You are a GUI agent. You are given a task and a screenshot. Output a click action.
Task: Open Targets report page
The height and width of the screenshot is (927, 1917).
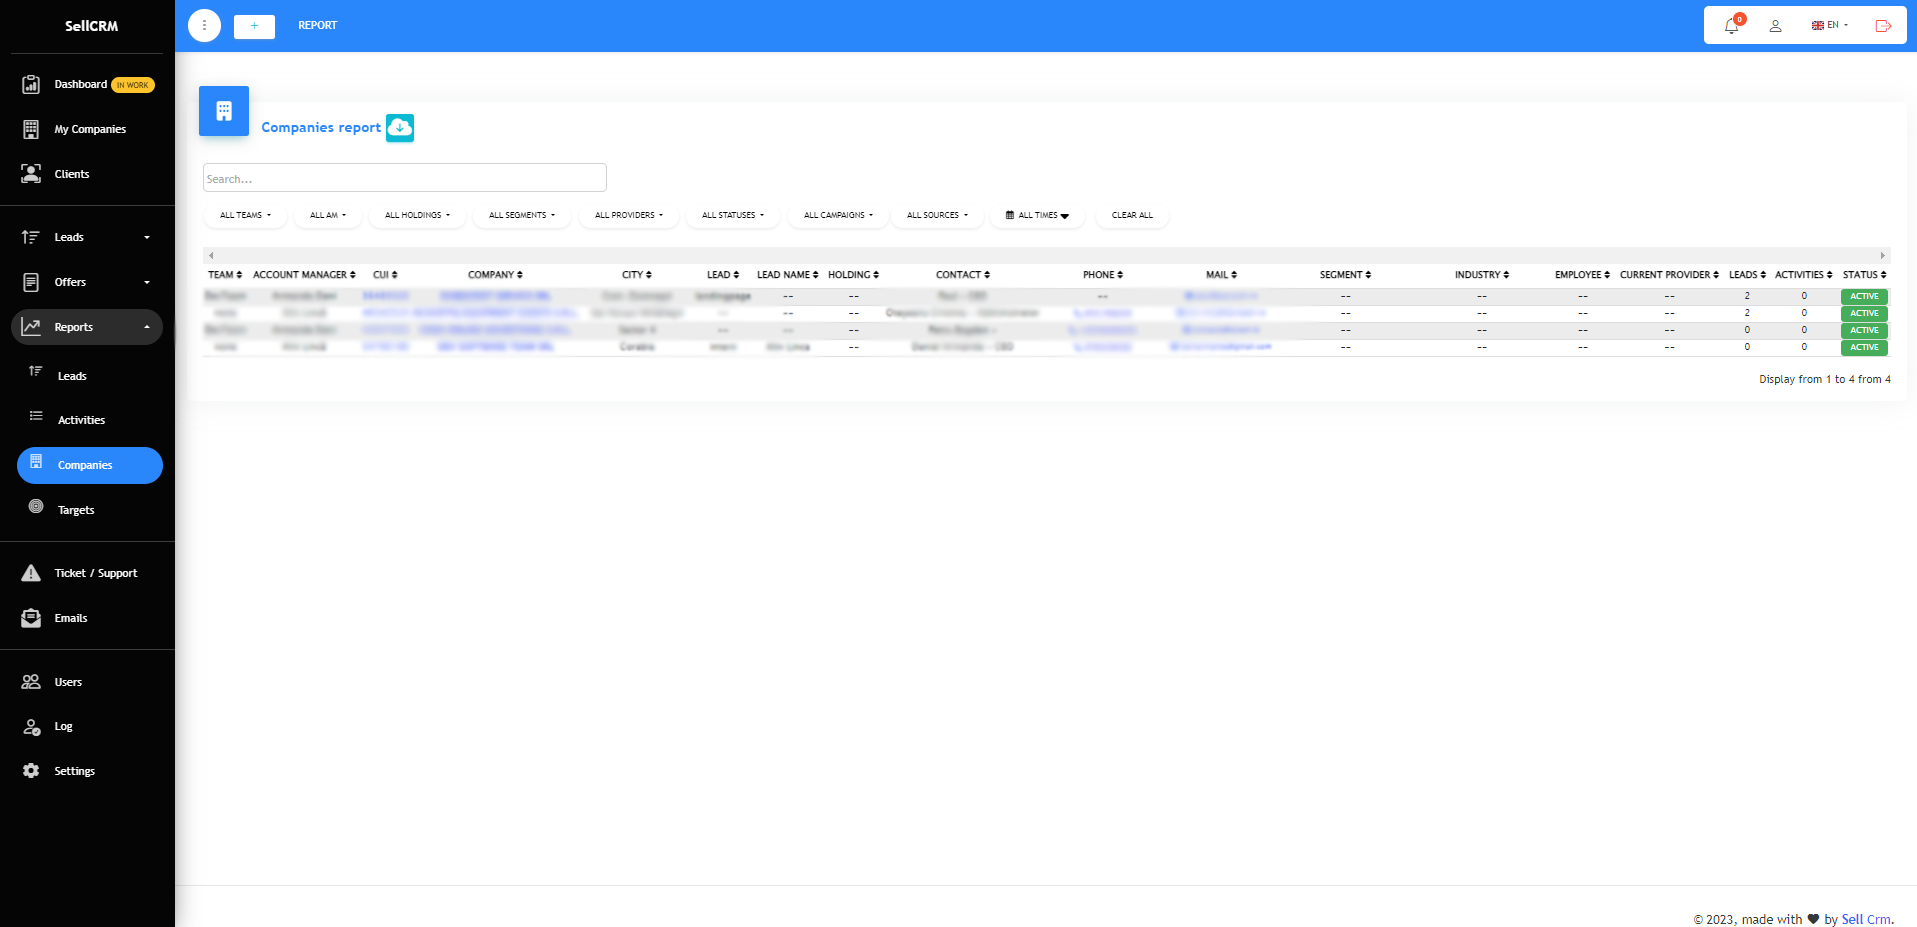76,510
